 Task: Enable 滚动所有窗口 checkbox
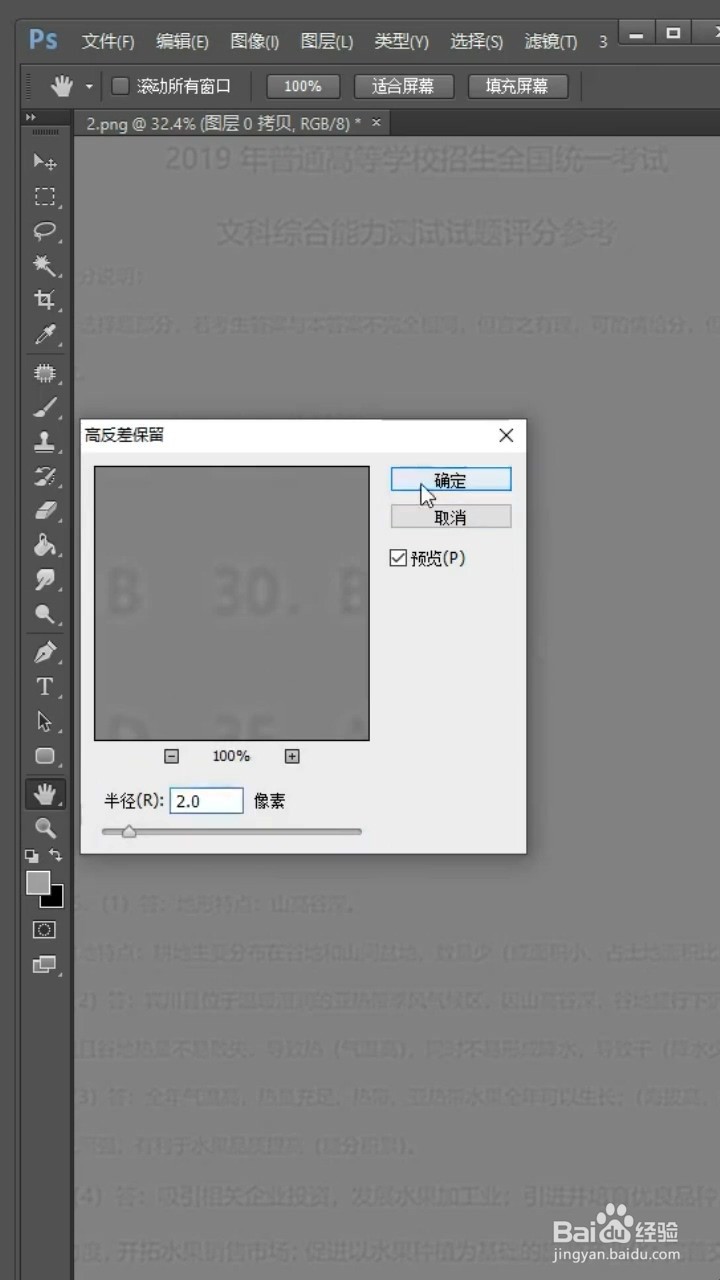click(x=120, y=86)
